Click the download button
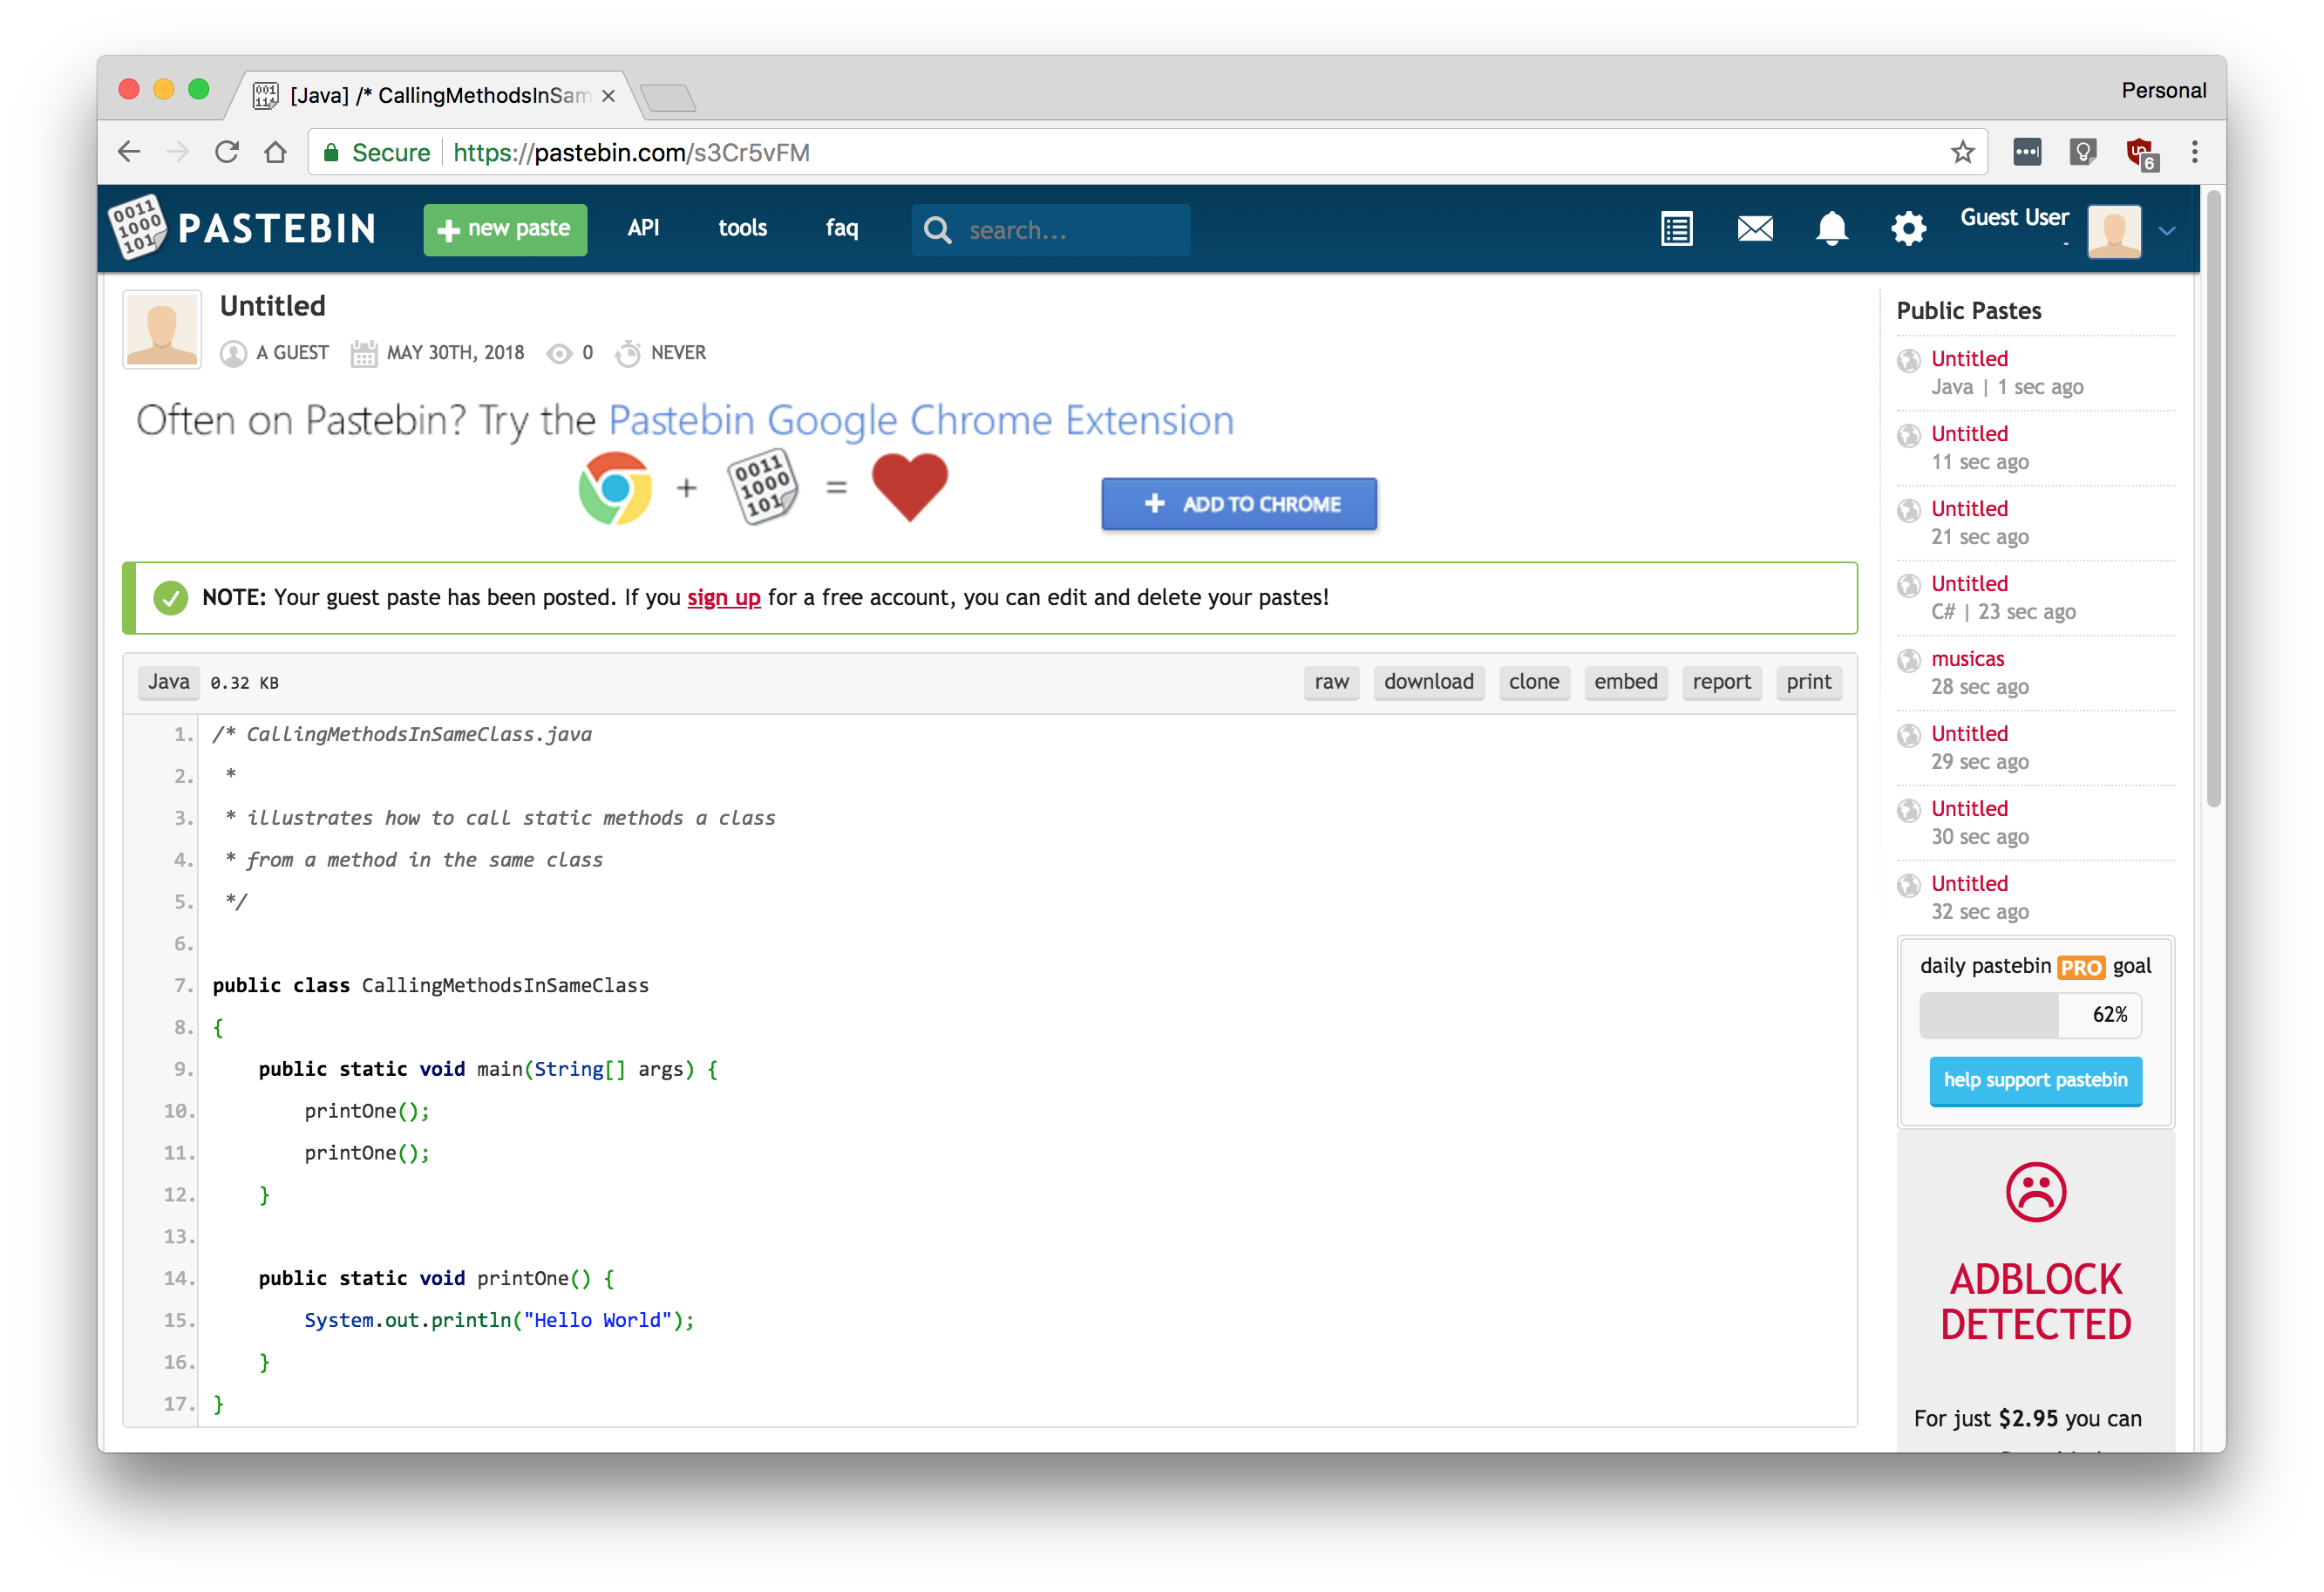Image resolution: width=2324 pixels, height=1592 pixels. [x=1428, y=682]
